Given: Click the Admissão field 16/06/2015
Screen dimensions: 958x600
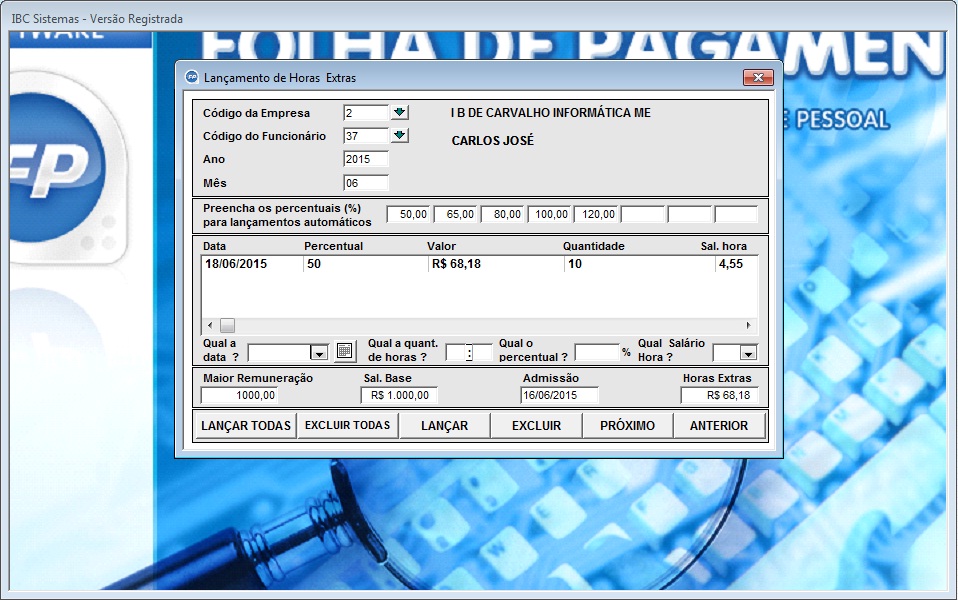Looking at the screenshot, I should pos(559,395).
